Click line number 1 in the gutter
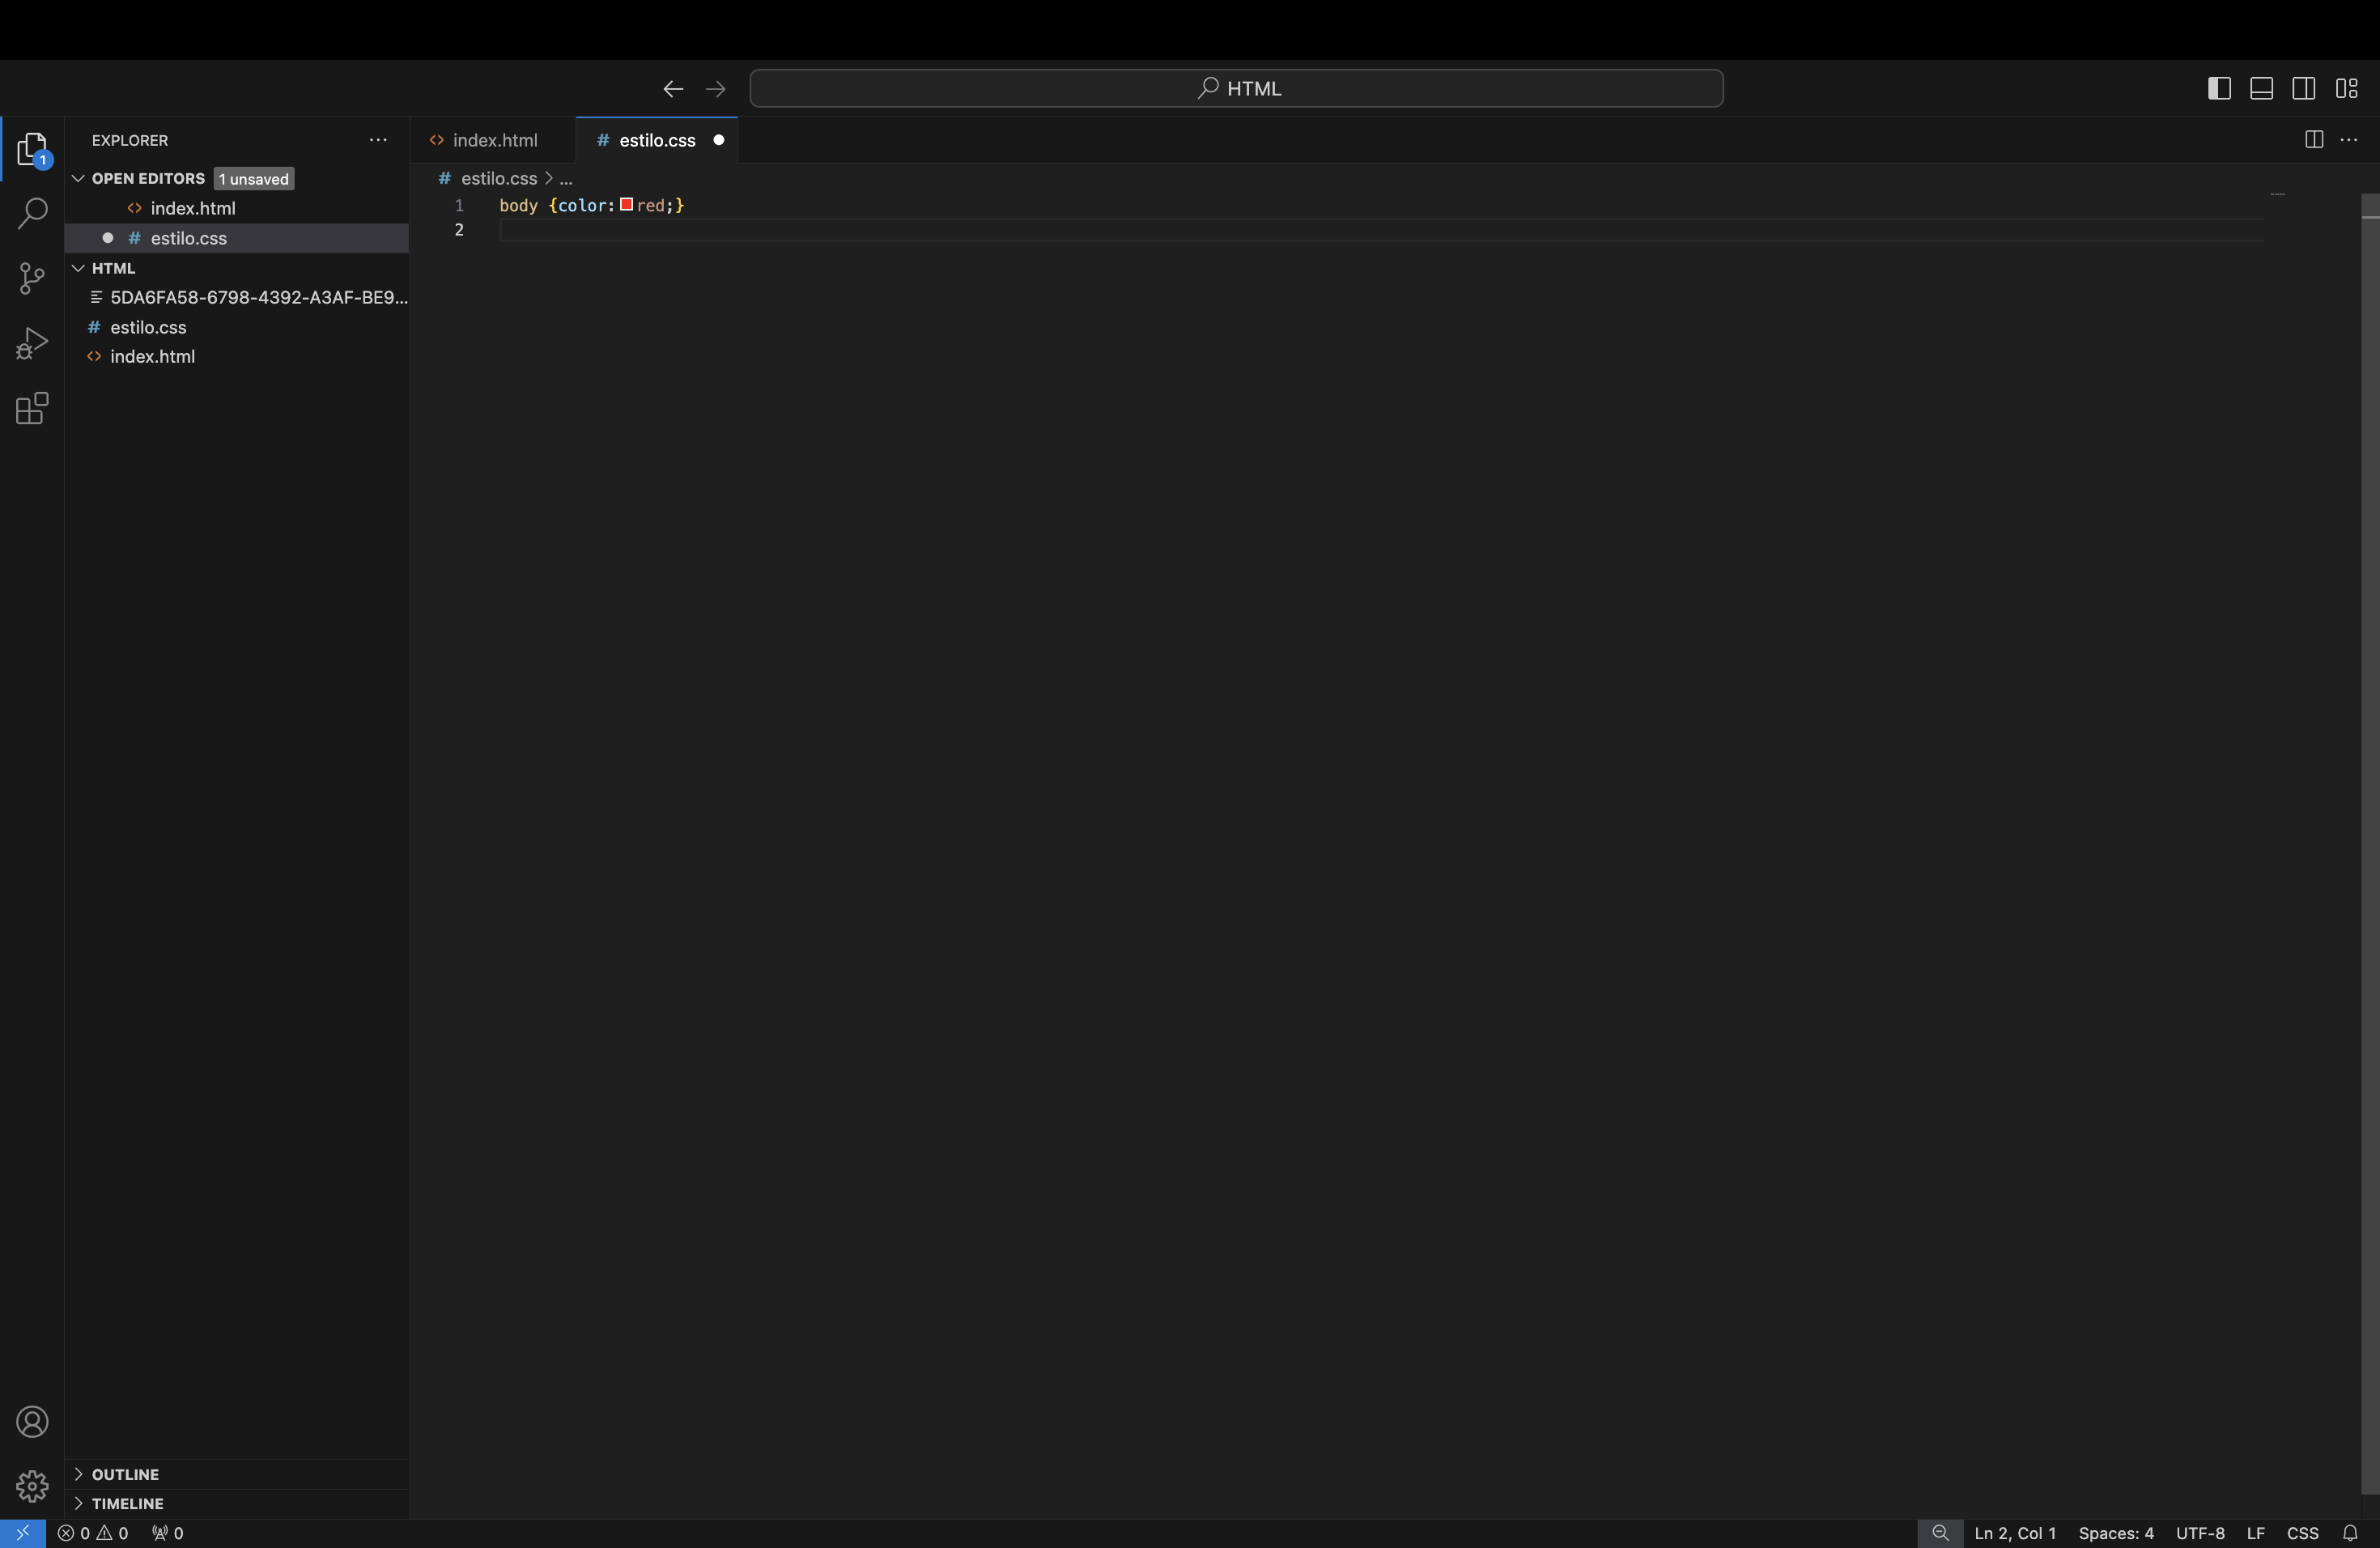 pos(459,205)
